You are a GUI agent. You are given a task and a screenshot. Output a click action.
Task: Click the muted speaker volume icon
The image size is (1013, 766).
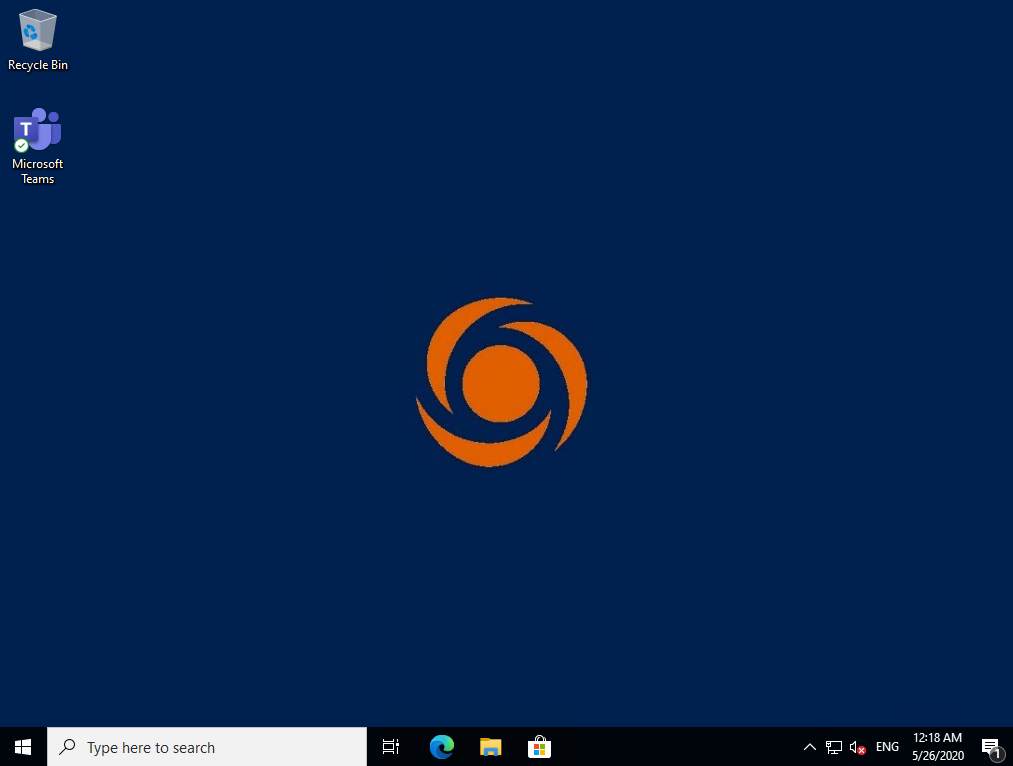[x=857, y=747]
